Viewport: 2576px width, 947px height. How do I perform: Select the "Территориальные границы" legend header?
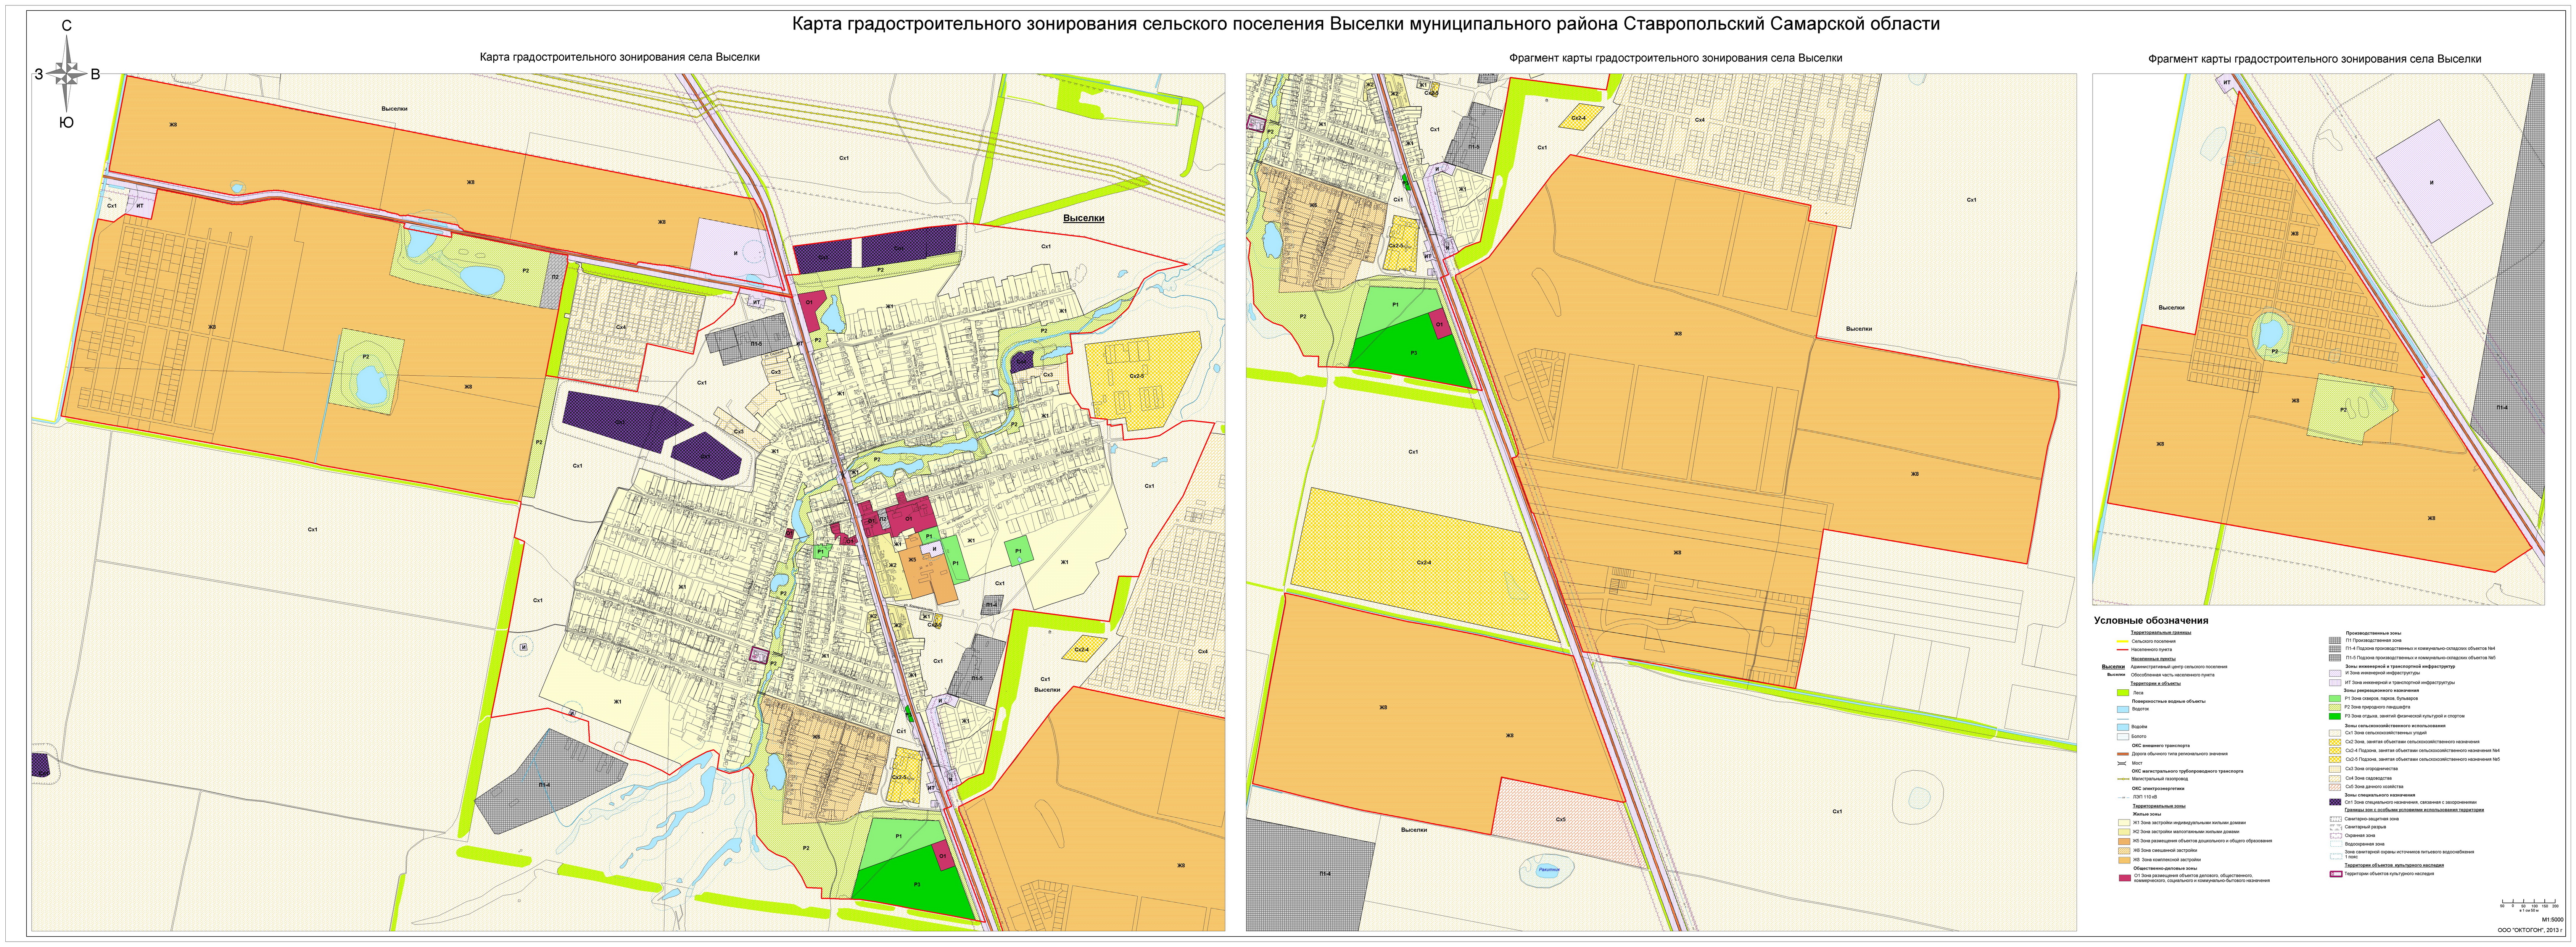(x=2161, y=633)
